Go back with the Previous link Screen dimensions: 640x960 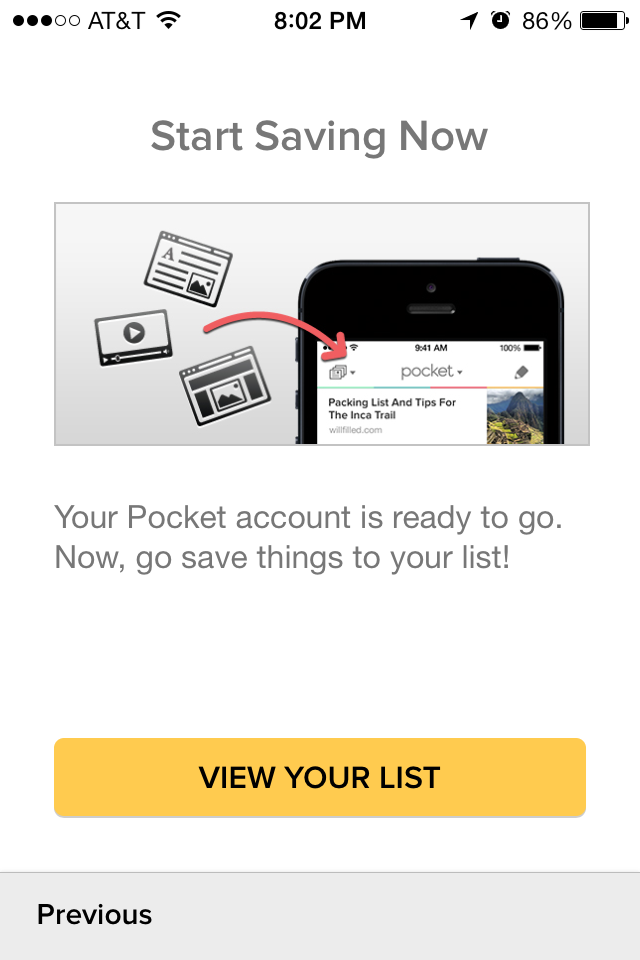pos(94,915)
